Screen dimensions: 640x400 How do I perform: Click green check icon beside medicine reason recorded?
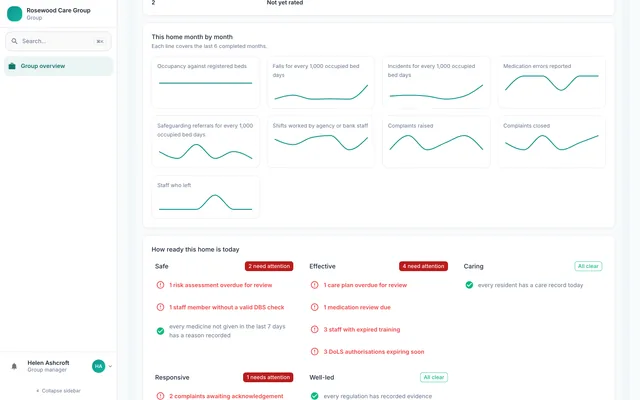160,331
